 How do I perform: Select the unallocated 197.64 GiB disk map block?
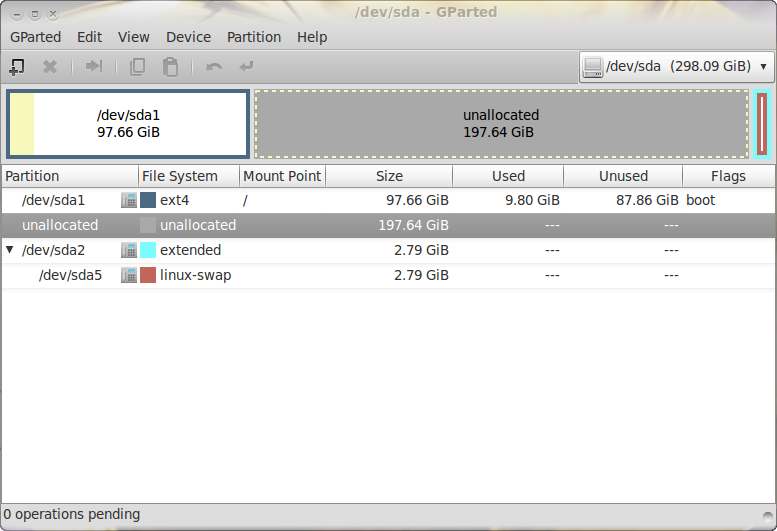point(501,124)
